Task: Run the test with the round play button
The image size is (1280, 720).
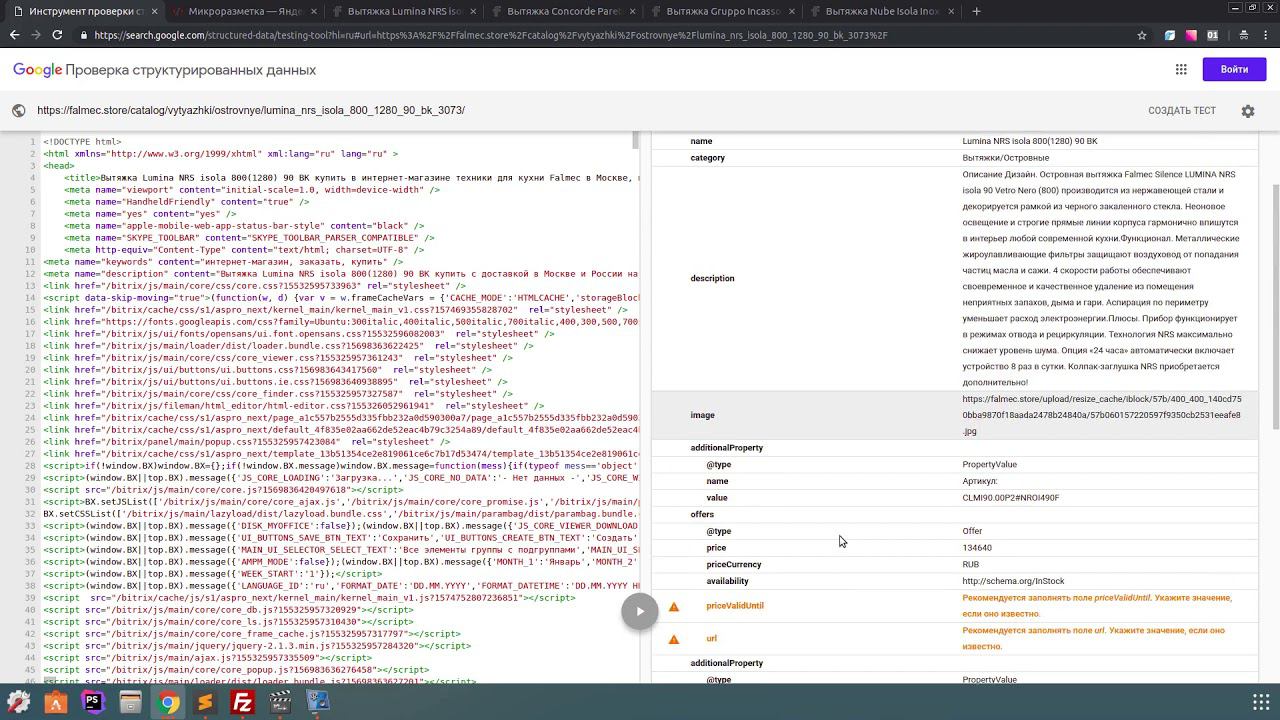Action: [x=640, y=612]
